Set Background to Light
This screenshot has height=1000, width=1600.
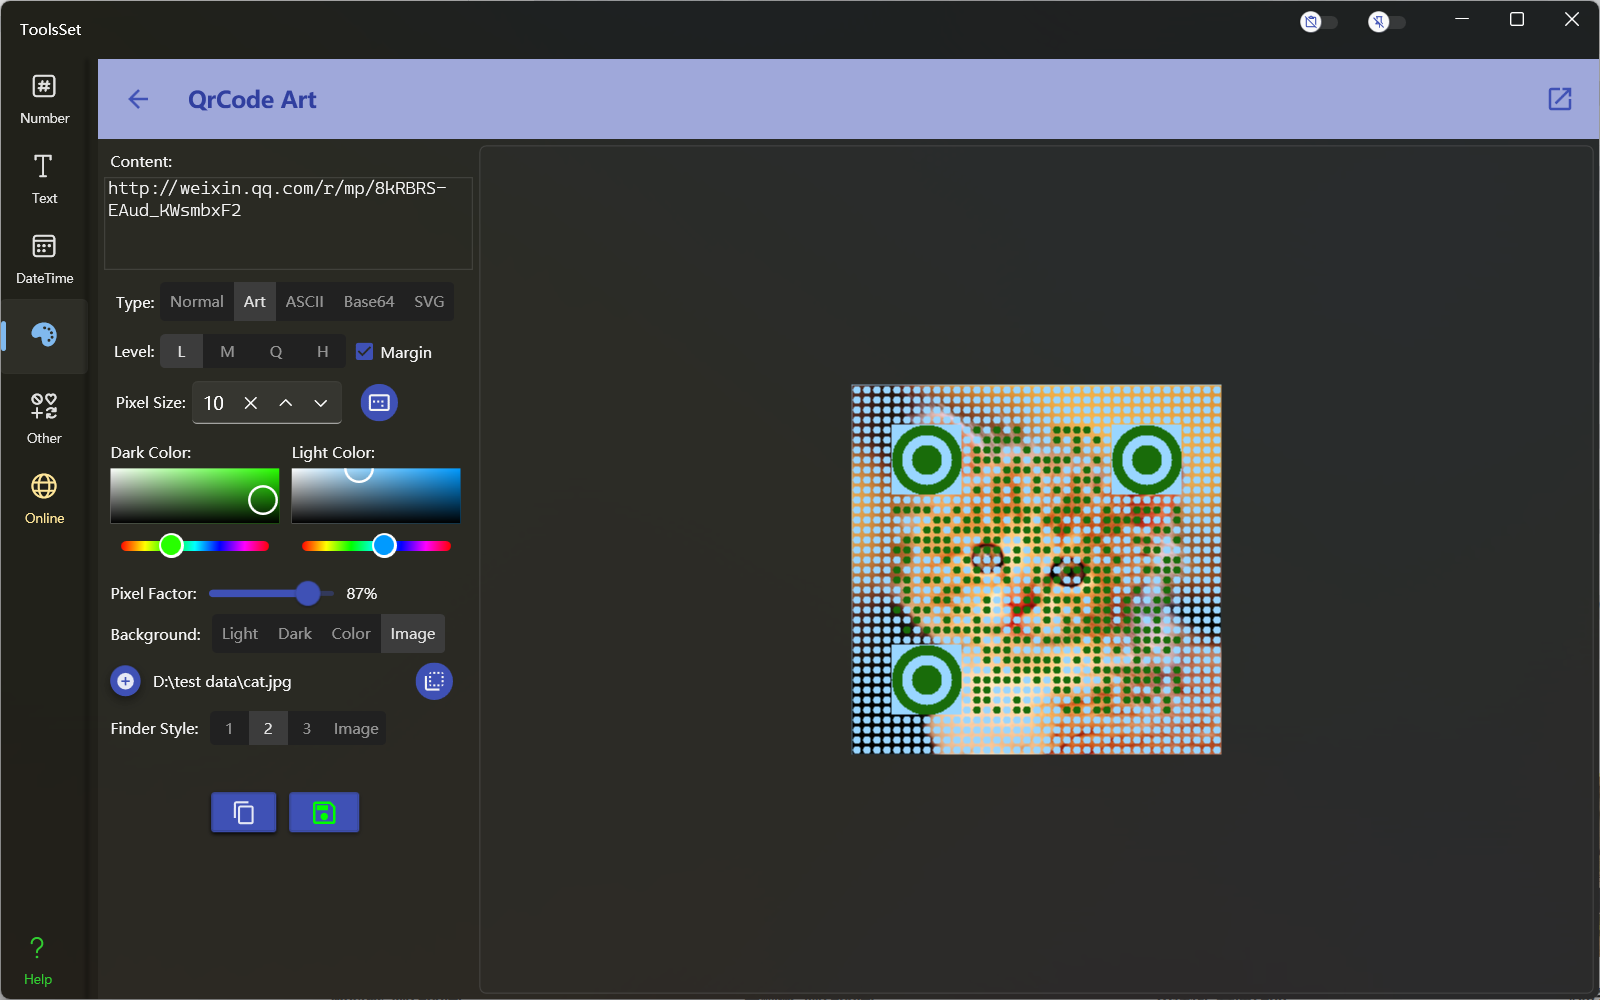pyautogui.click(x=240, y=634)
